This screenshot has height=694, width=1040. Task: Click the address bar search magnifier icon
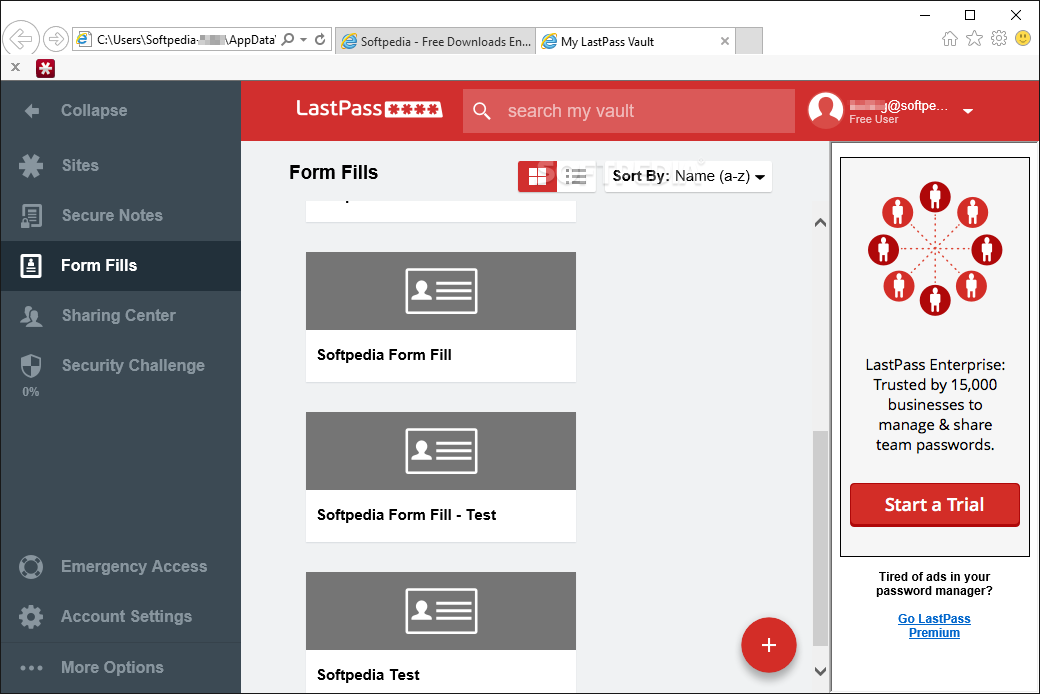(x=288, y=39)
